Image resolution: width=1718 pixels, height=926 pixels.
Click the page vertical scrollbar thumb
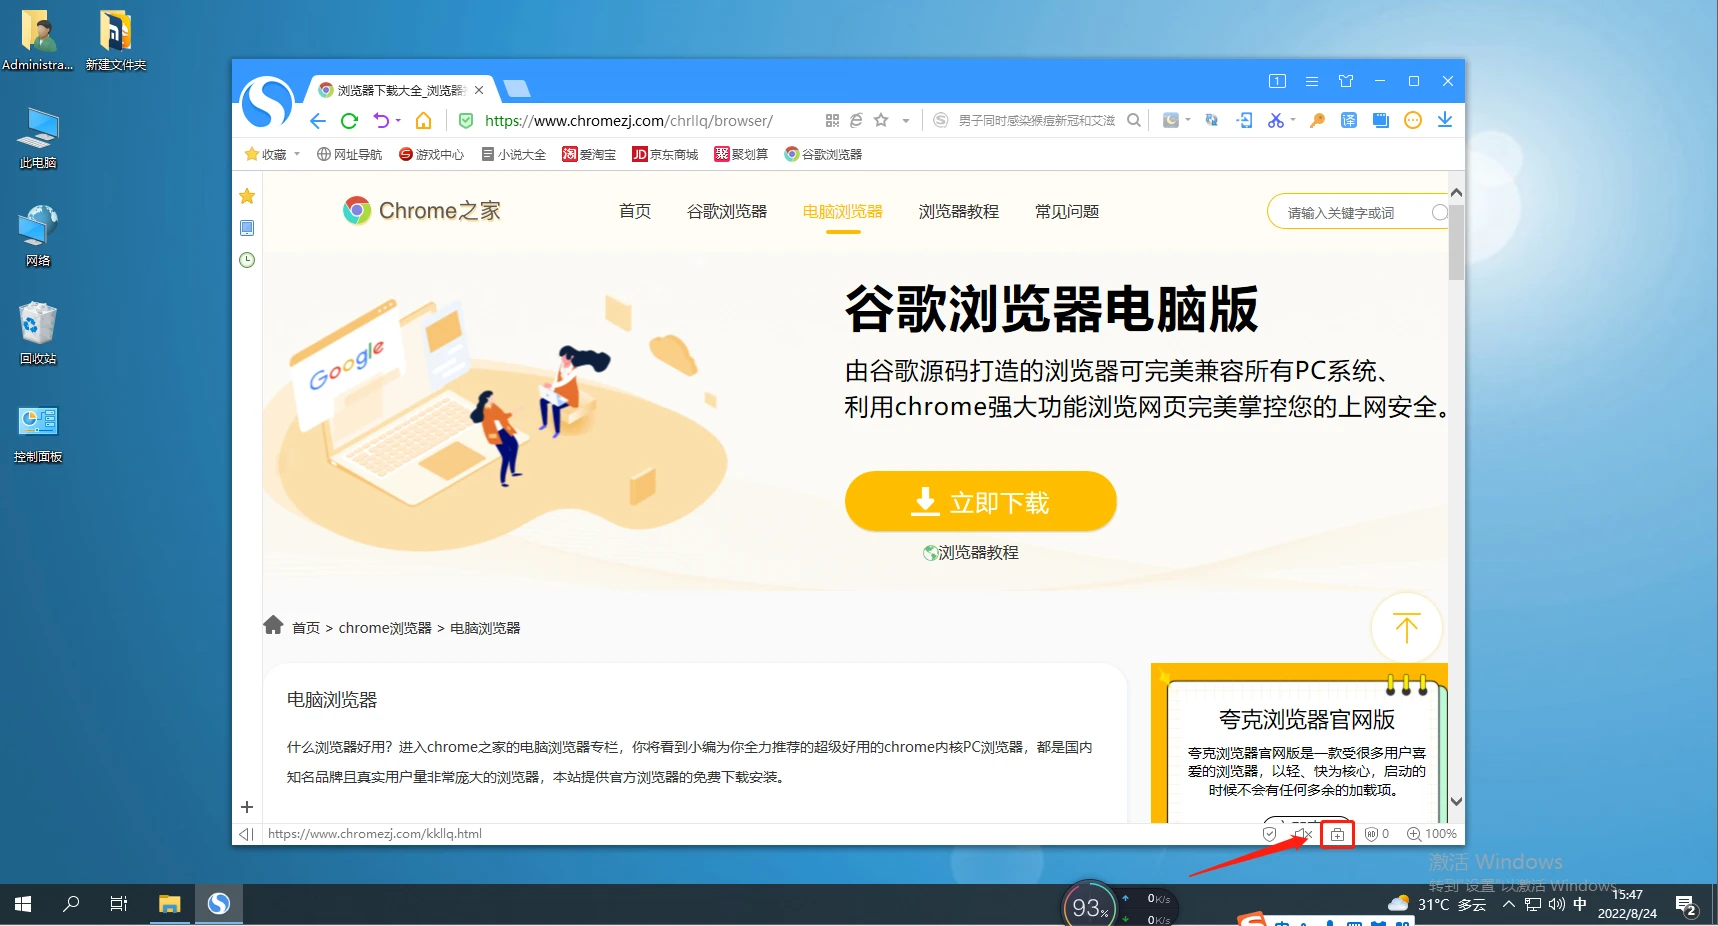[1456, 242]
